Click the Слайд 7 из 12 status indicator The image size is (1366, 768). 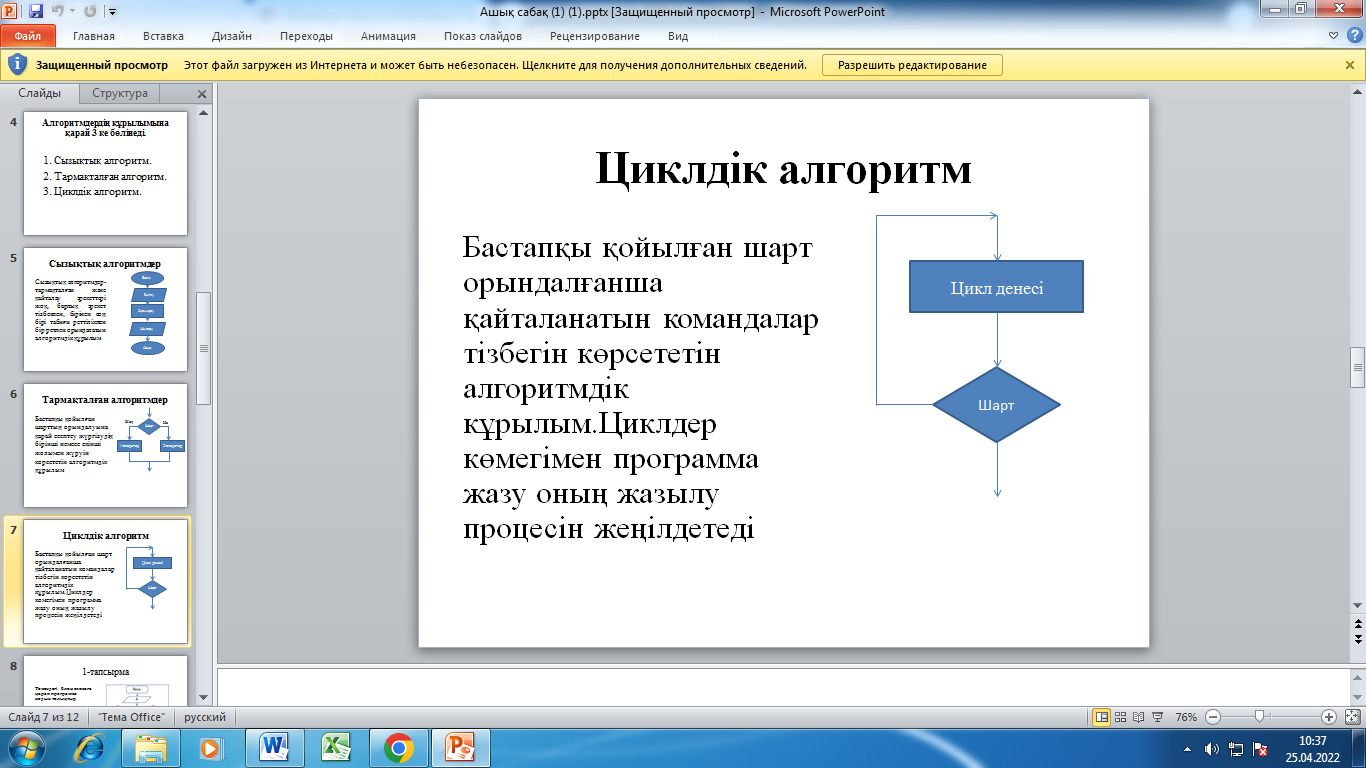coord(44,717)
